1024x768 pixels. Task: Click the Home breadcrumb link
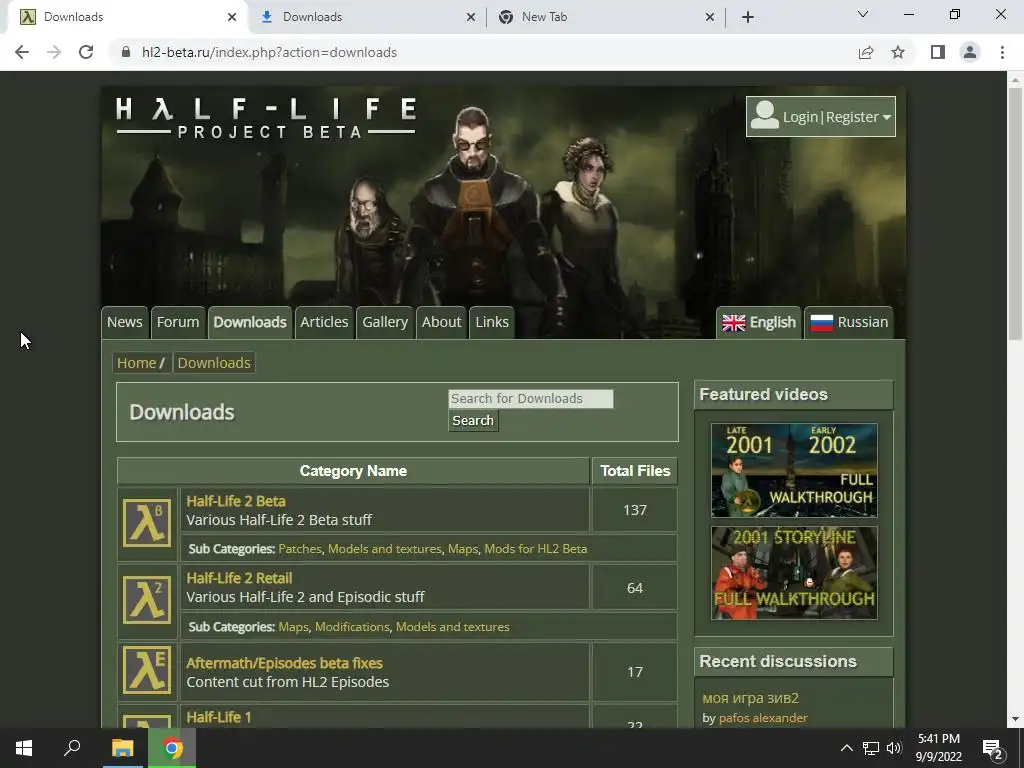(136, 362)
